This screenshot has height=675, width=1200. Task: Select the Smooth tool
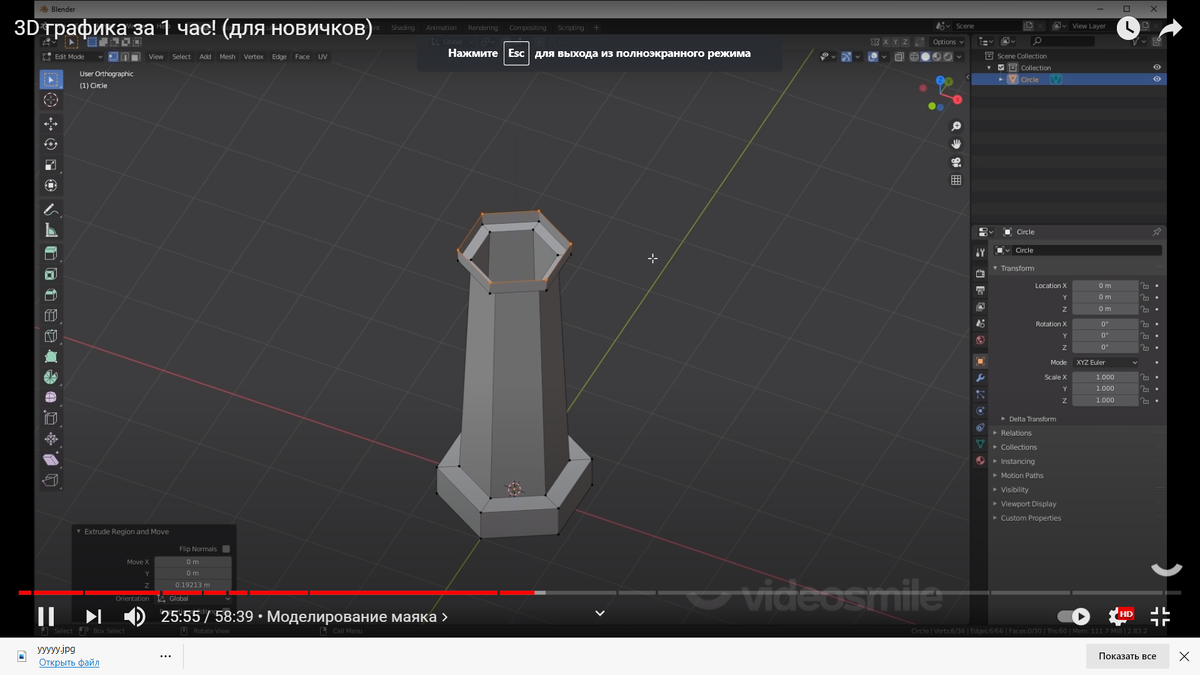pyautogui.click(x=51, y=398)
